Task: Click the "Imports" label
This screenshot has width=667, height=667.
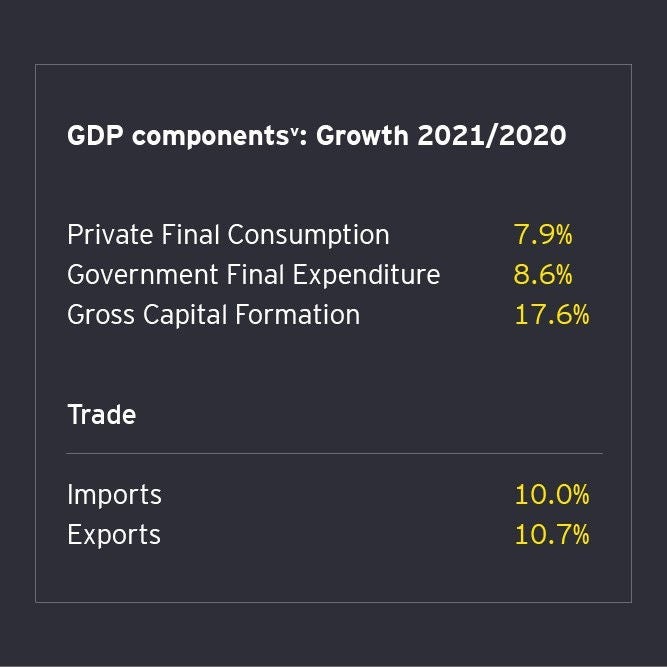Action: click(x=114, y=495)
